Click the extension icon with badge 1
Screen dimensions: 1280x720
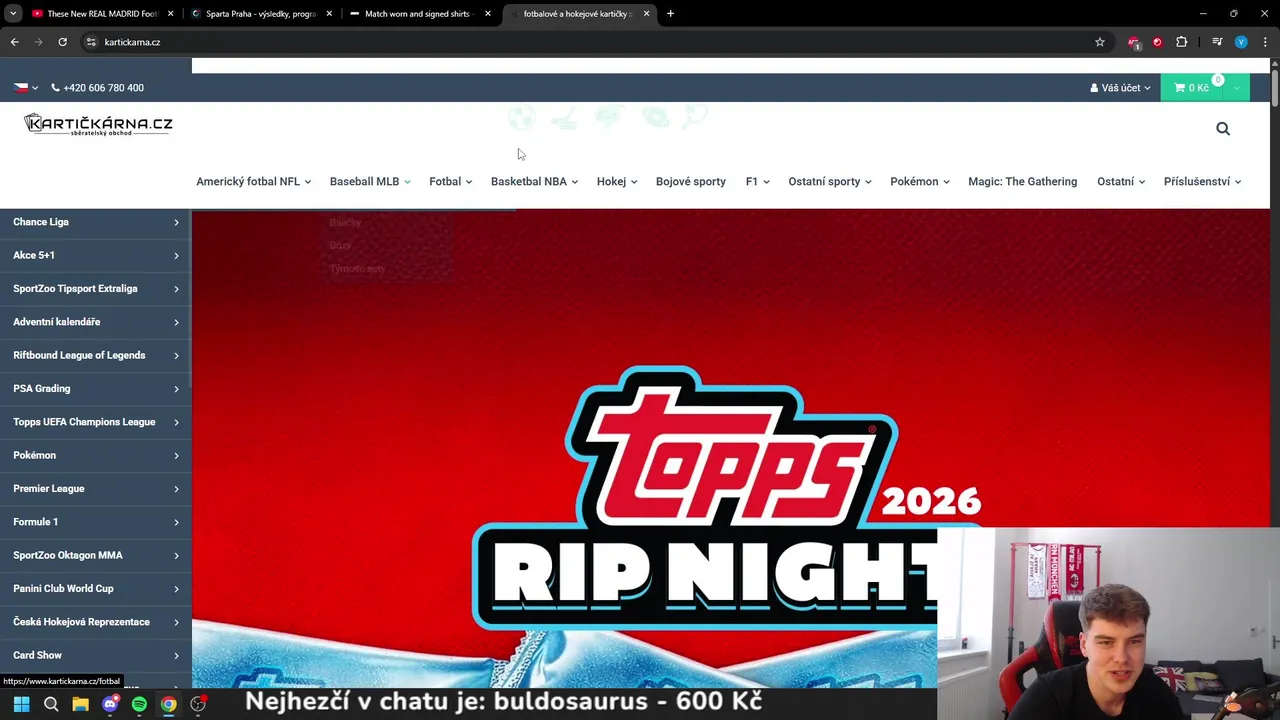click(x=1133, y=43)
